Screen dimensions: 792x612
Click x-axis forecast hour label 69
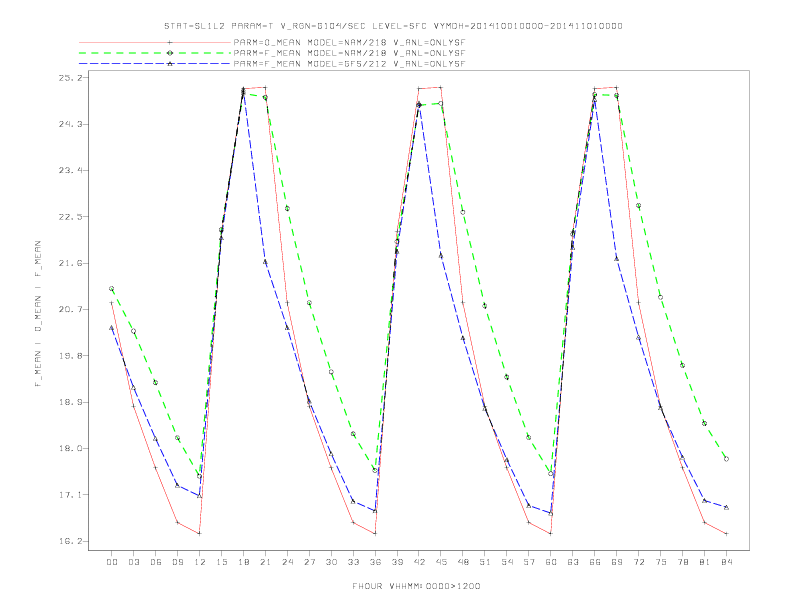[617, 562]
